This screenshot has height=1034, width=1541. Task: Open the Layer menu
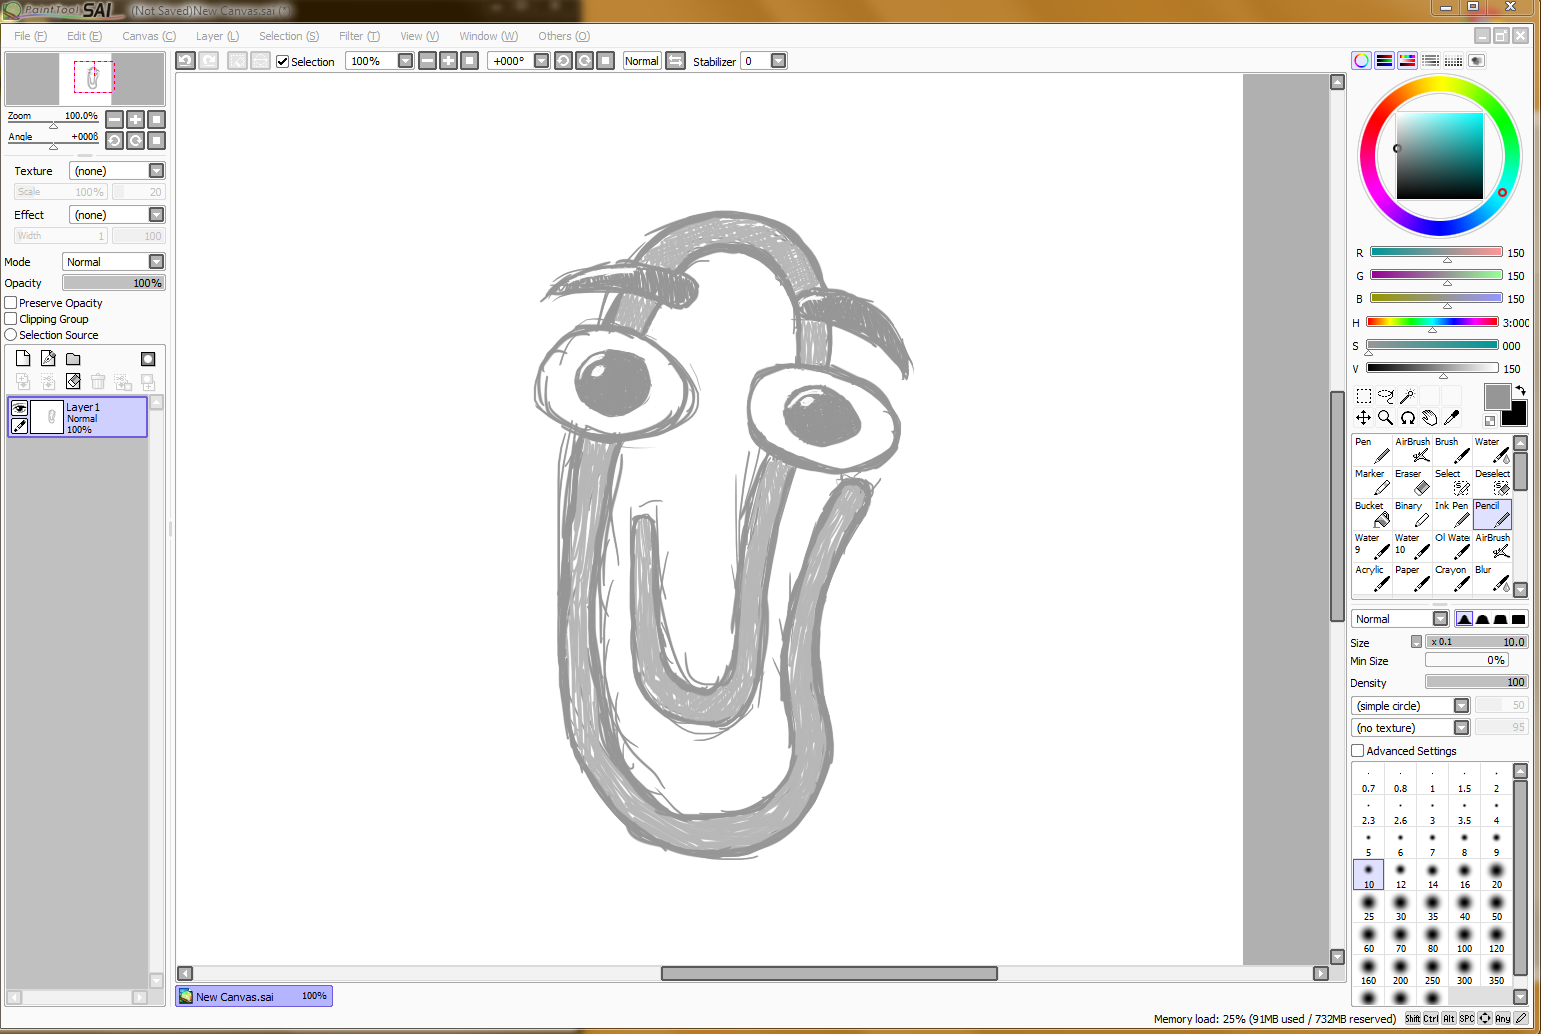coord(217,36)
